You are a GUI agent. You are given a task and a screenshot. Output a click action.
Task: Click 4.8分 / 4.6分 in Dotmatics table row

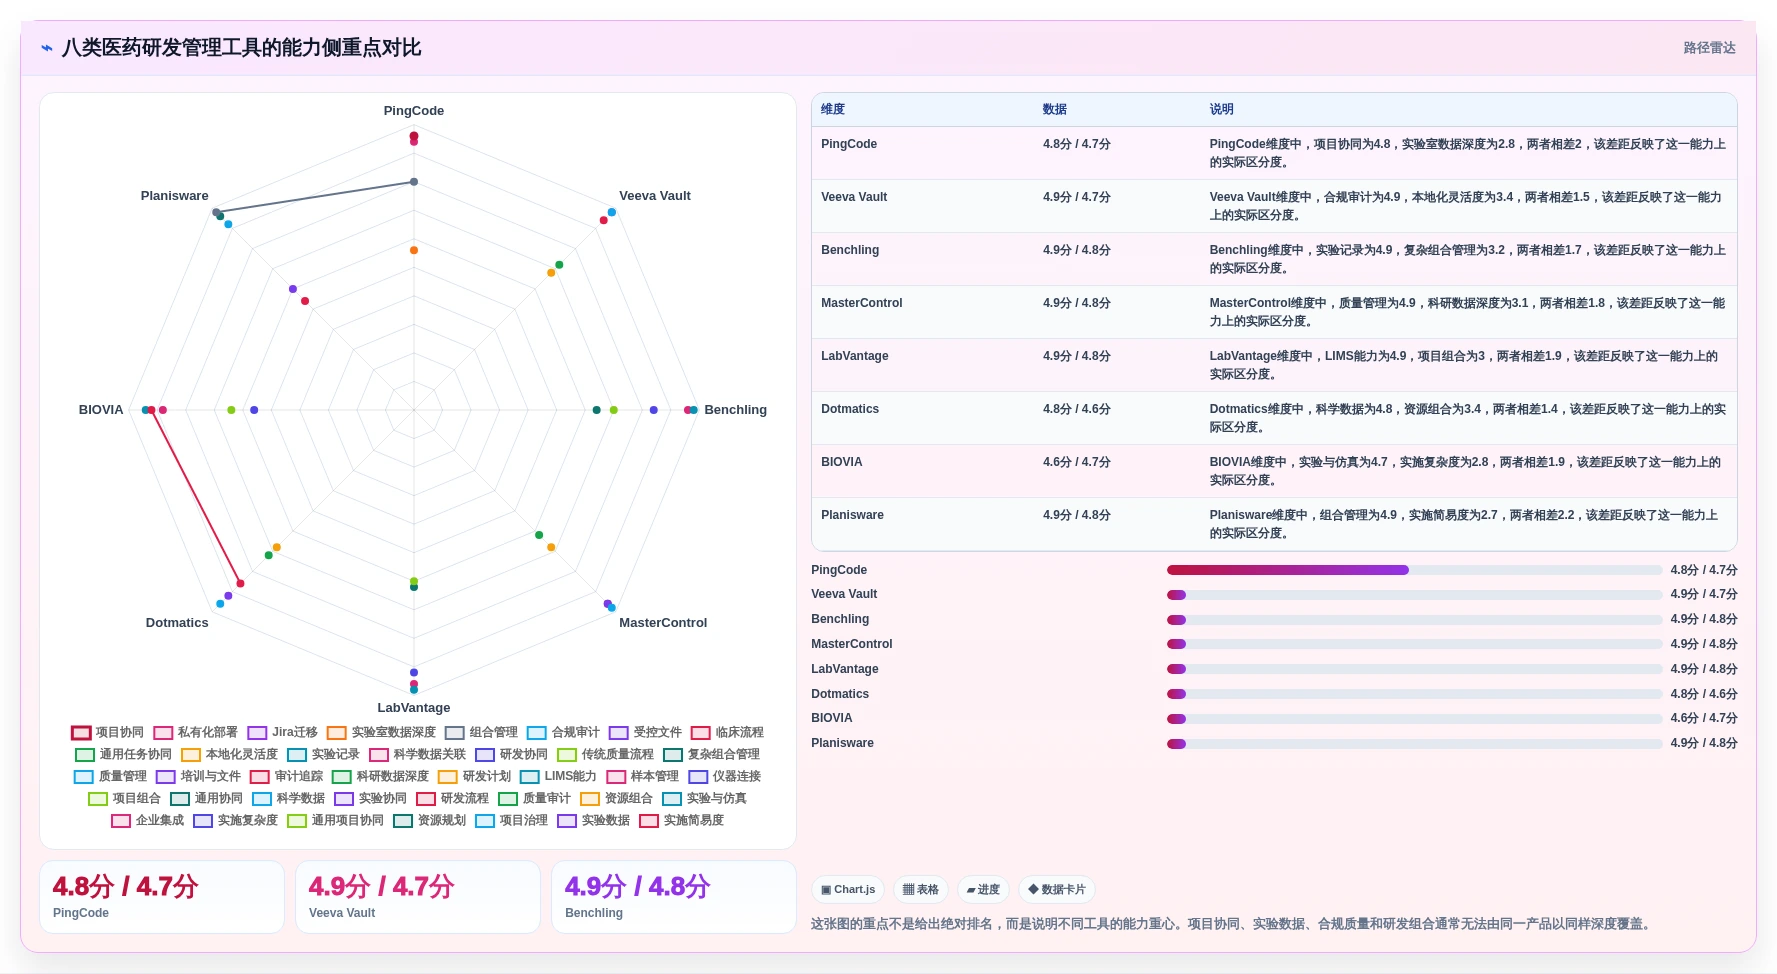(x=1077, y=409)
